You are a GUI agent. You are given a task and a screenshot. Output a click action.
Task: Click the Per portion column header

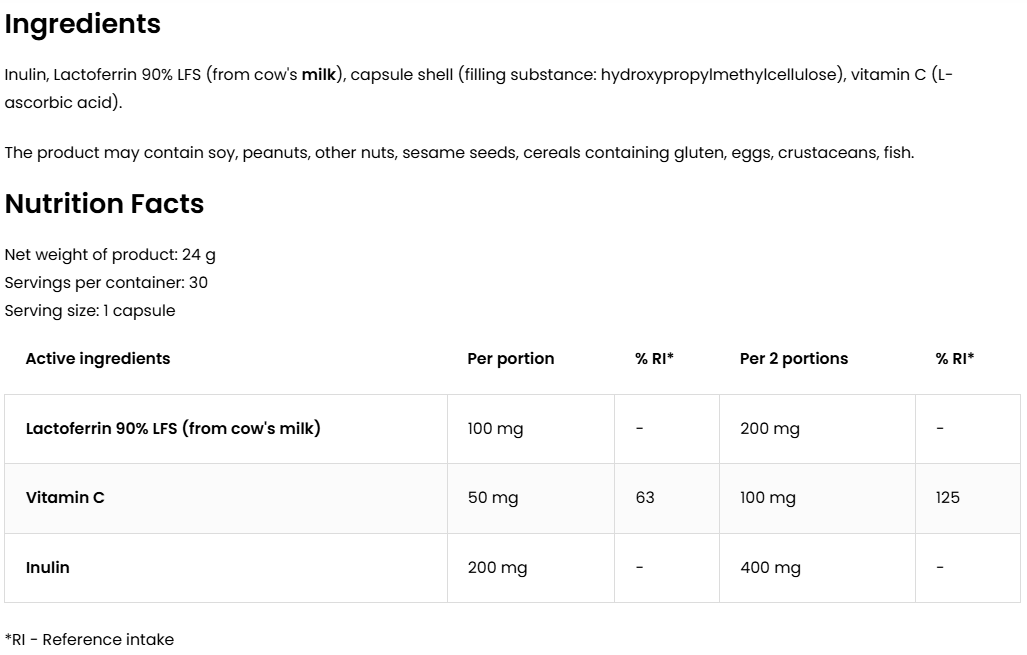[510, 359]
